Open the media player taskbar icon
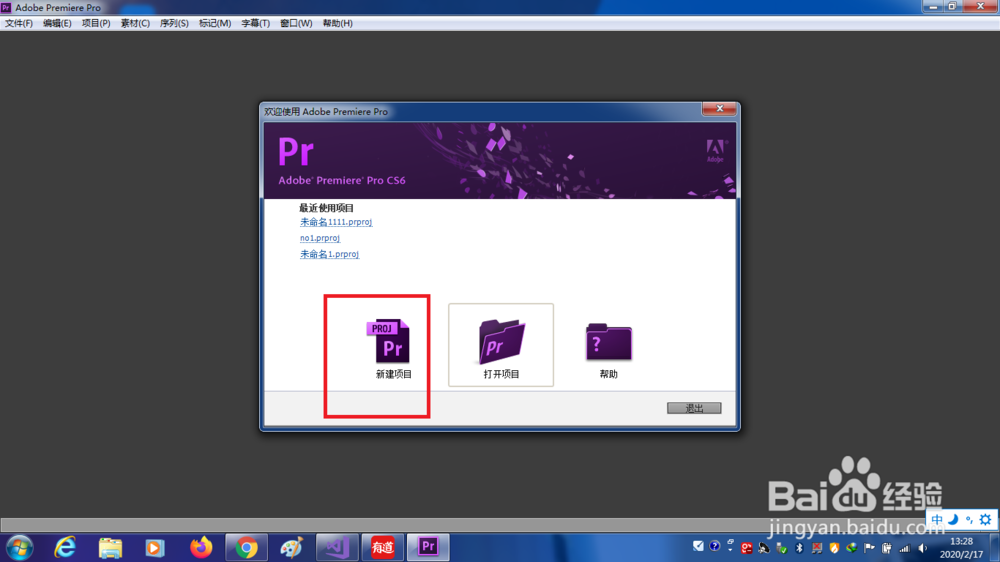Screen dimensions: 1000x562 point(154,547)
